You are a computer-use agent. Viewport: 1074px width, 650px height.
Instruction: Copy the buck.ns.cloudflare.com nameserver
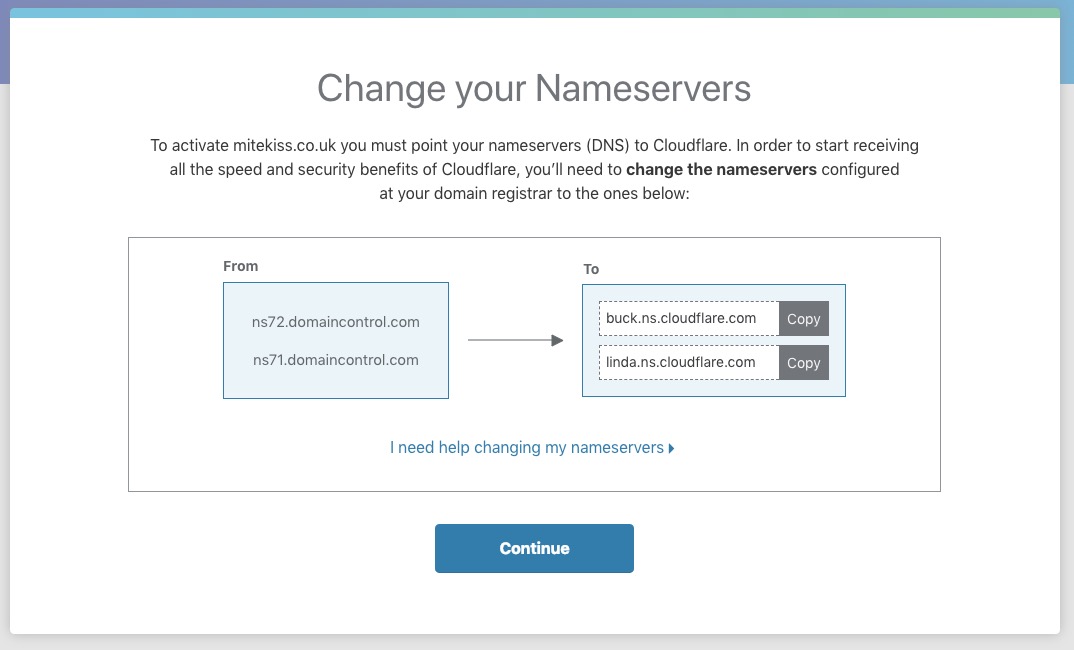click(803, 318)
